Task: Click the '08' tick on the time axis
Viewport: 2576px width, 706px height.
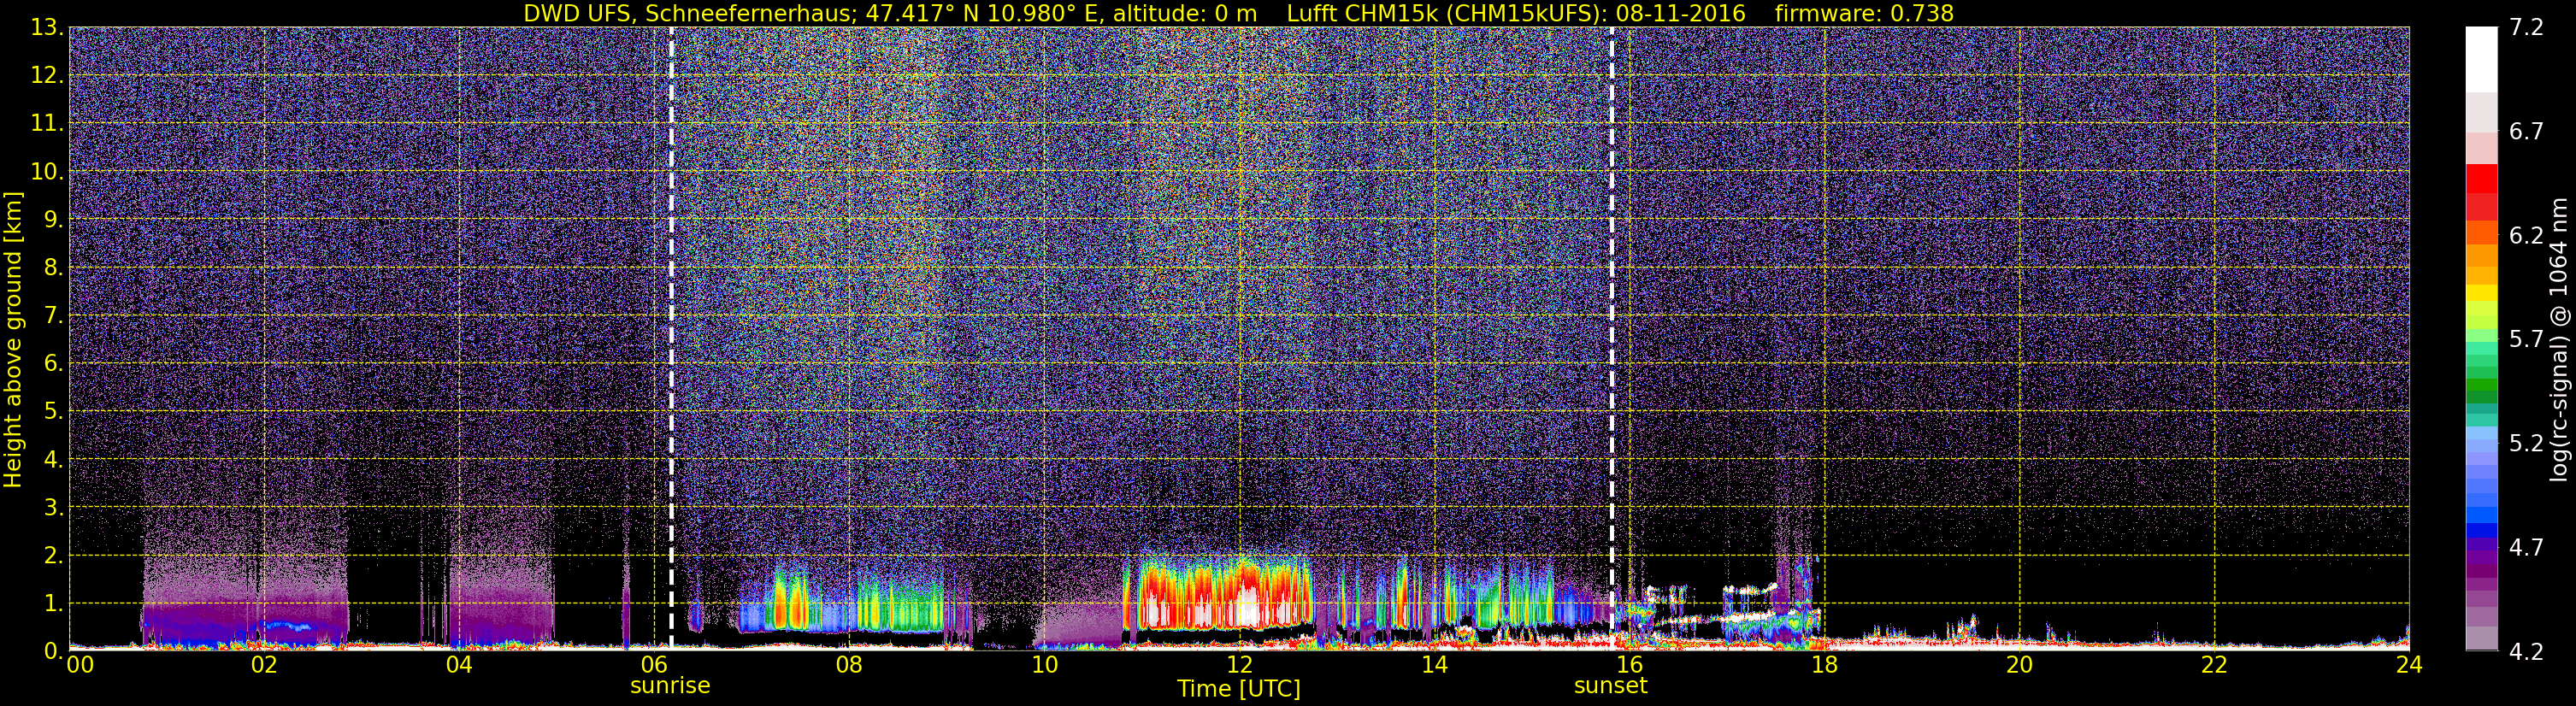Action: (849, 665)
